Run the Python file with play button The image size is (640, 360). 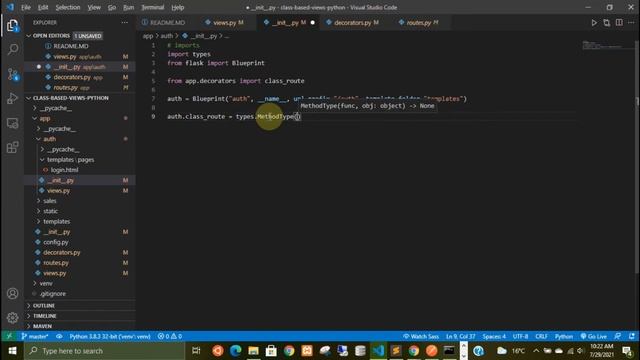tap(594, 23)
